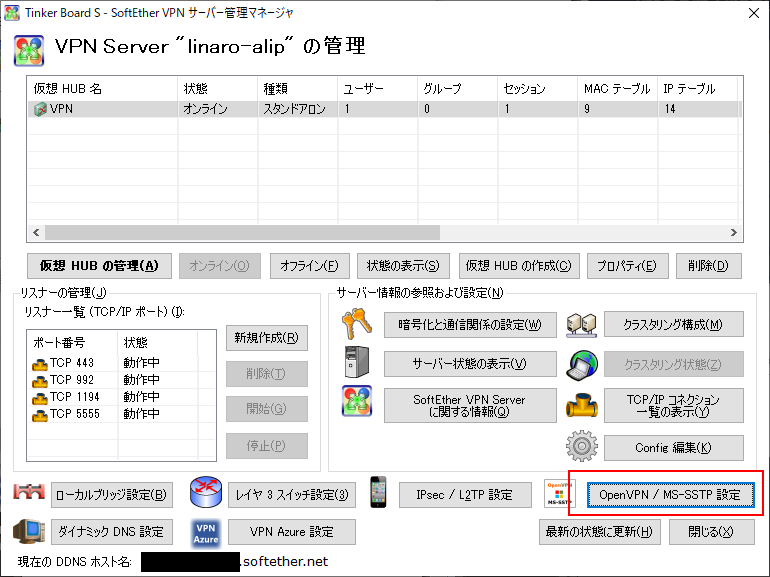Click 最新の状態に更新(H) button
Screen dimensions: 770x577
pos(599,532)
